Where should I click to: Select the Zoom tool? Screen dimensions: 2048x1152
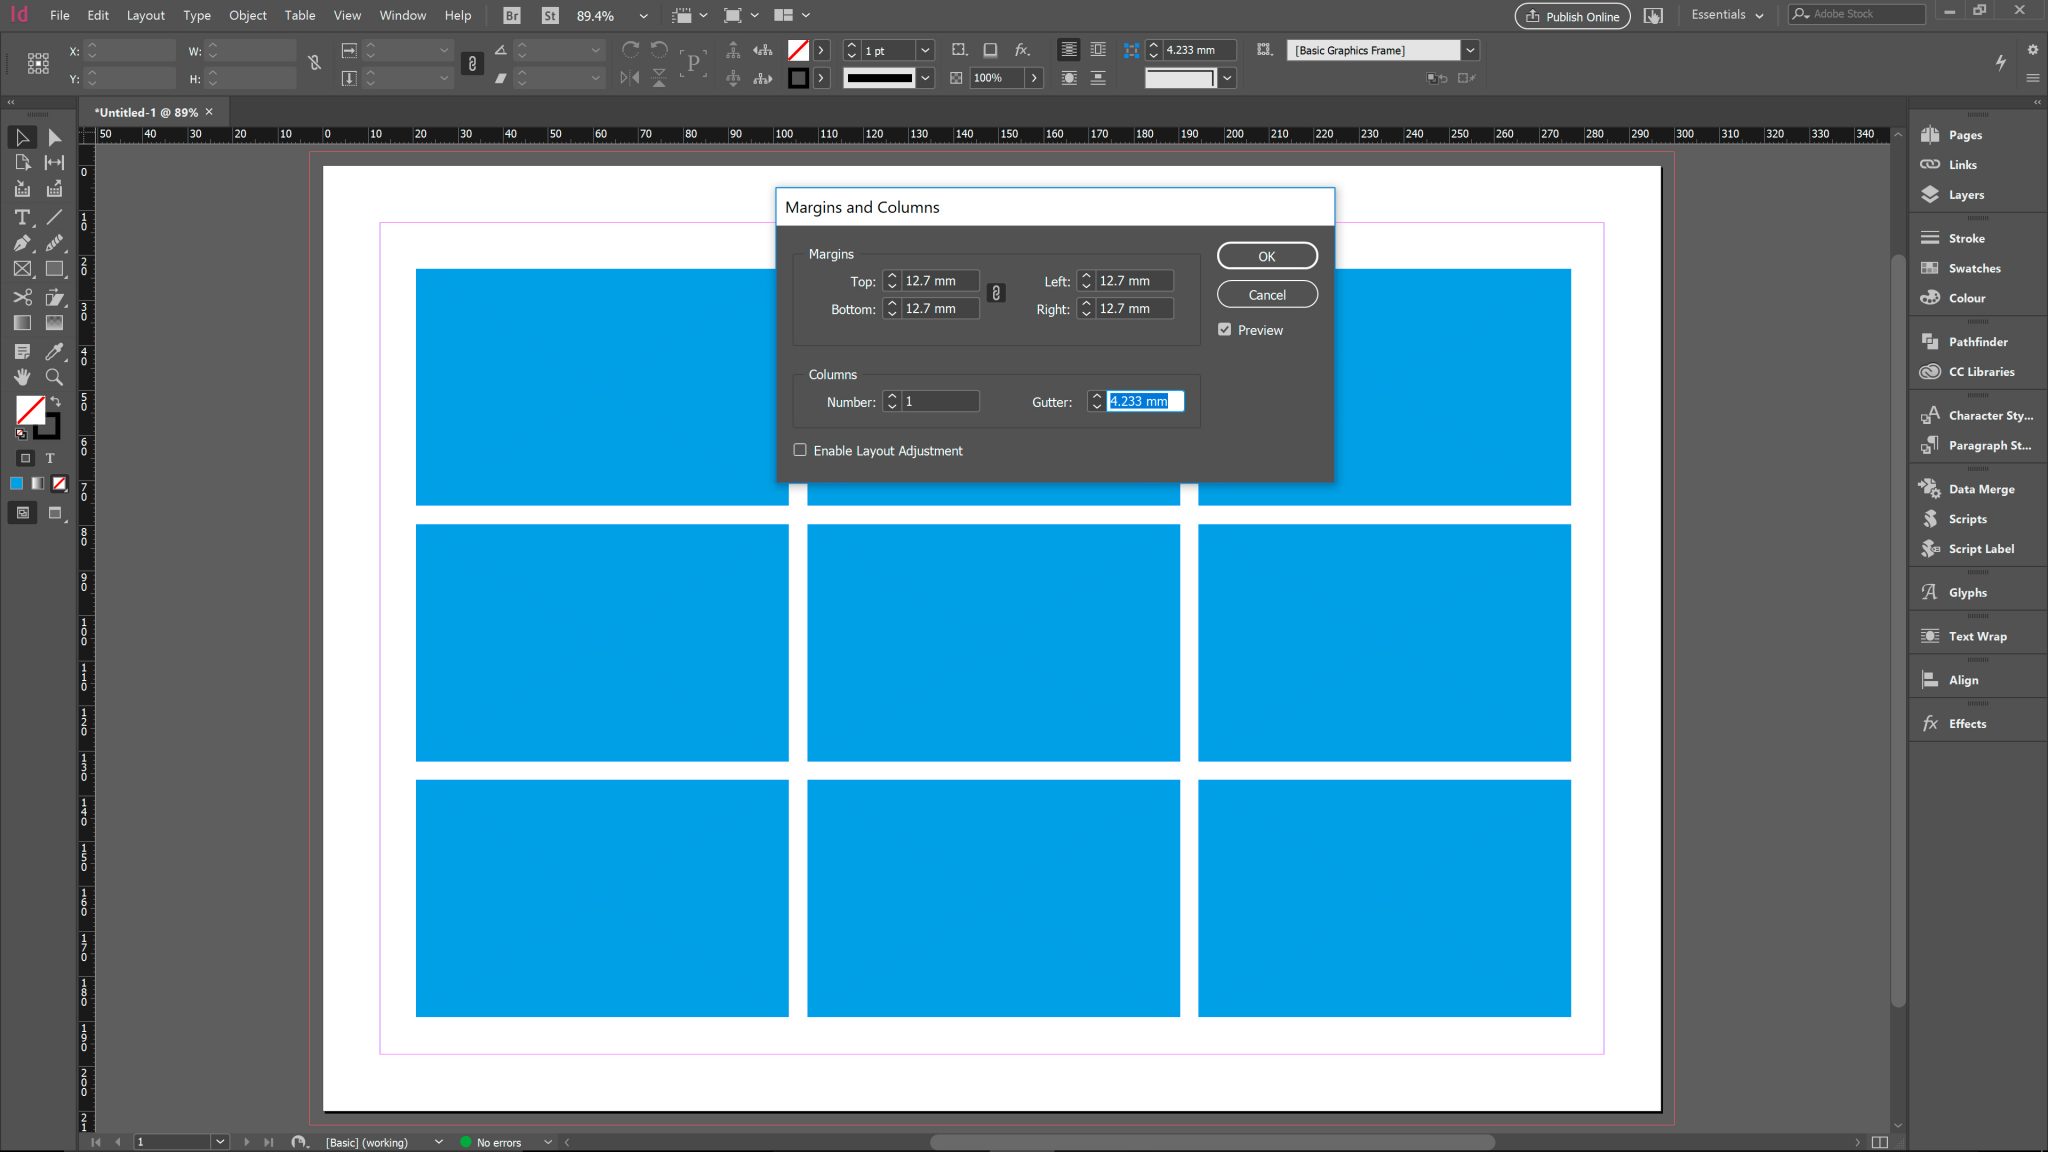[x=54, y=377]
